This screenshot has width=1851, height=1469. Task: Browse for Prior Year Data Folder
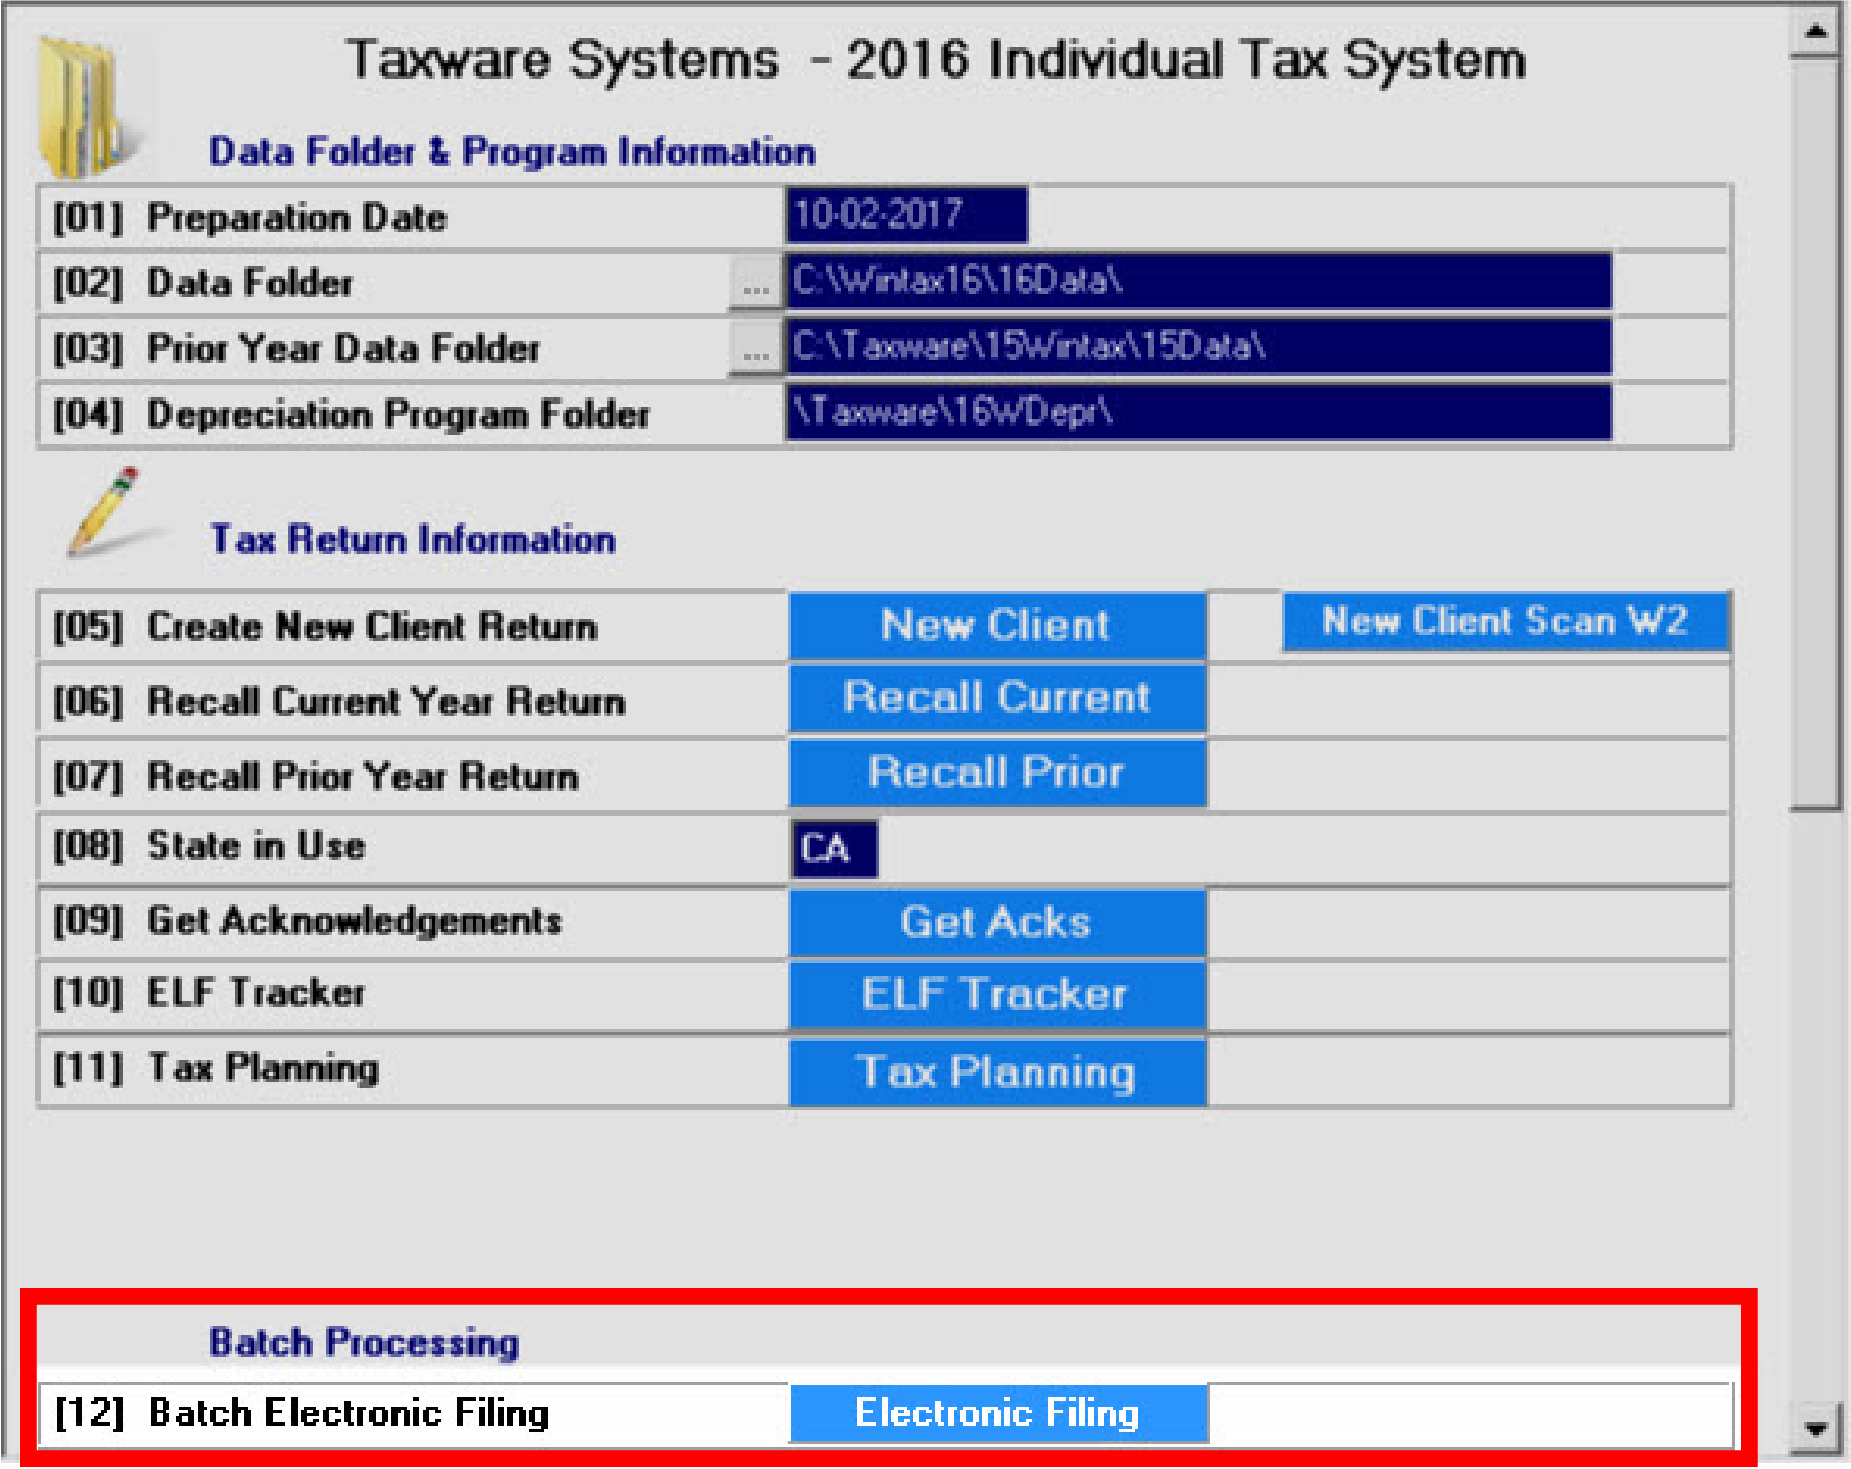coord(756,350)
